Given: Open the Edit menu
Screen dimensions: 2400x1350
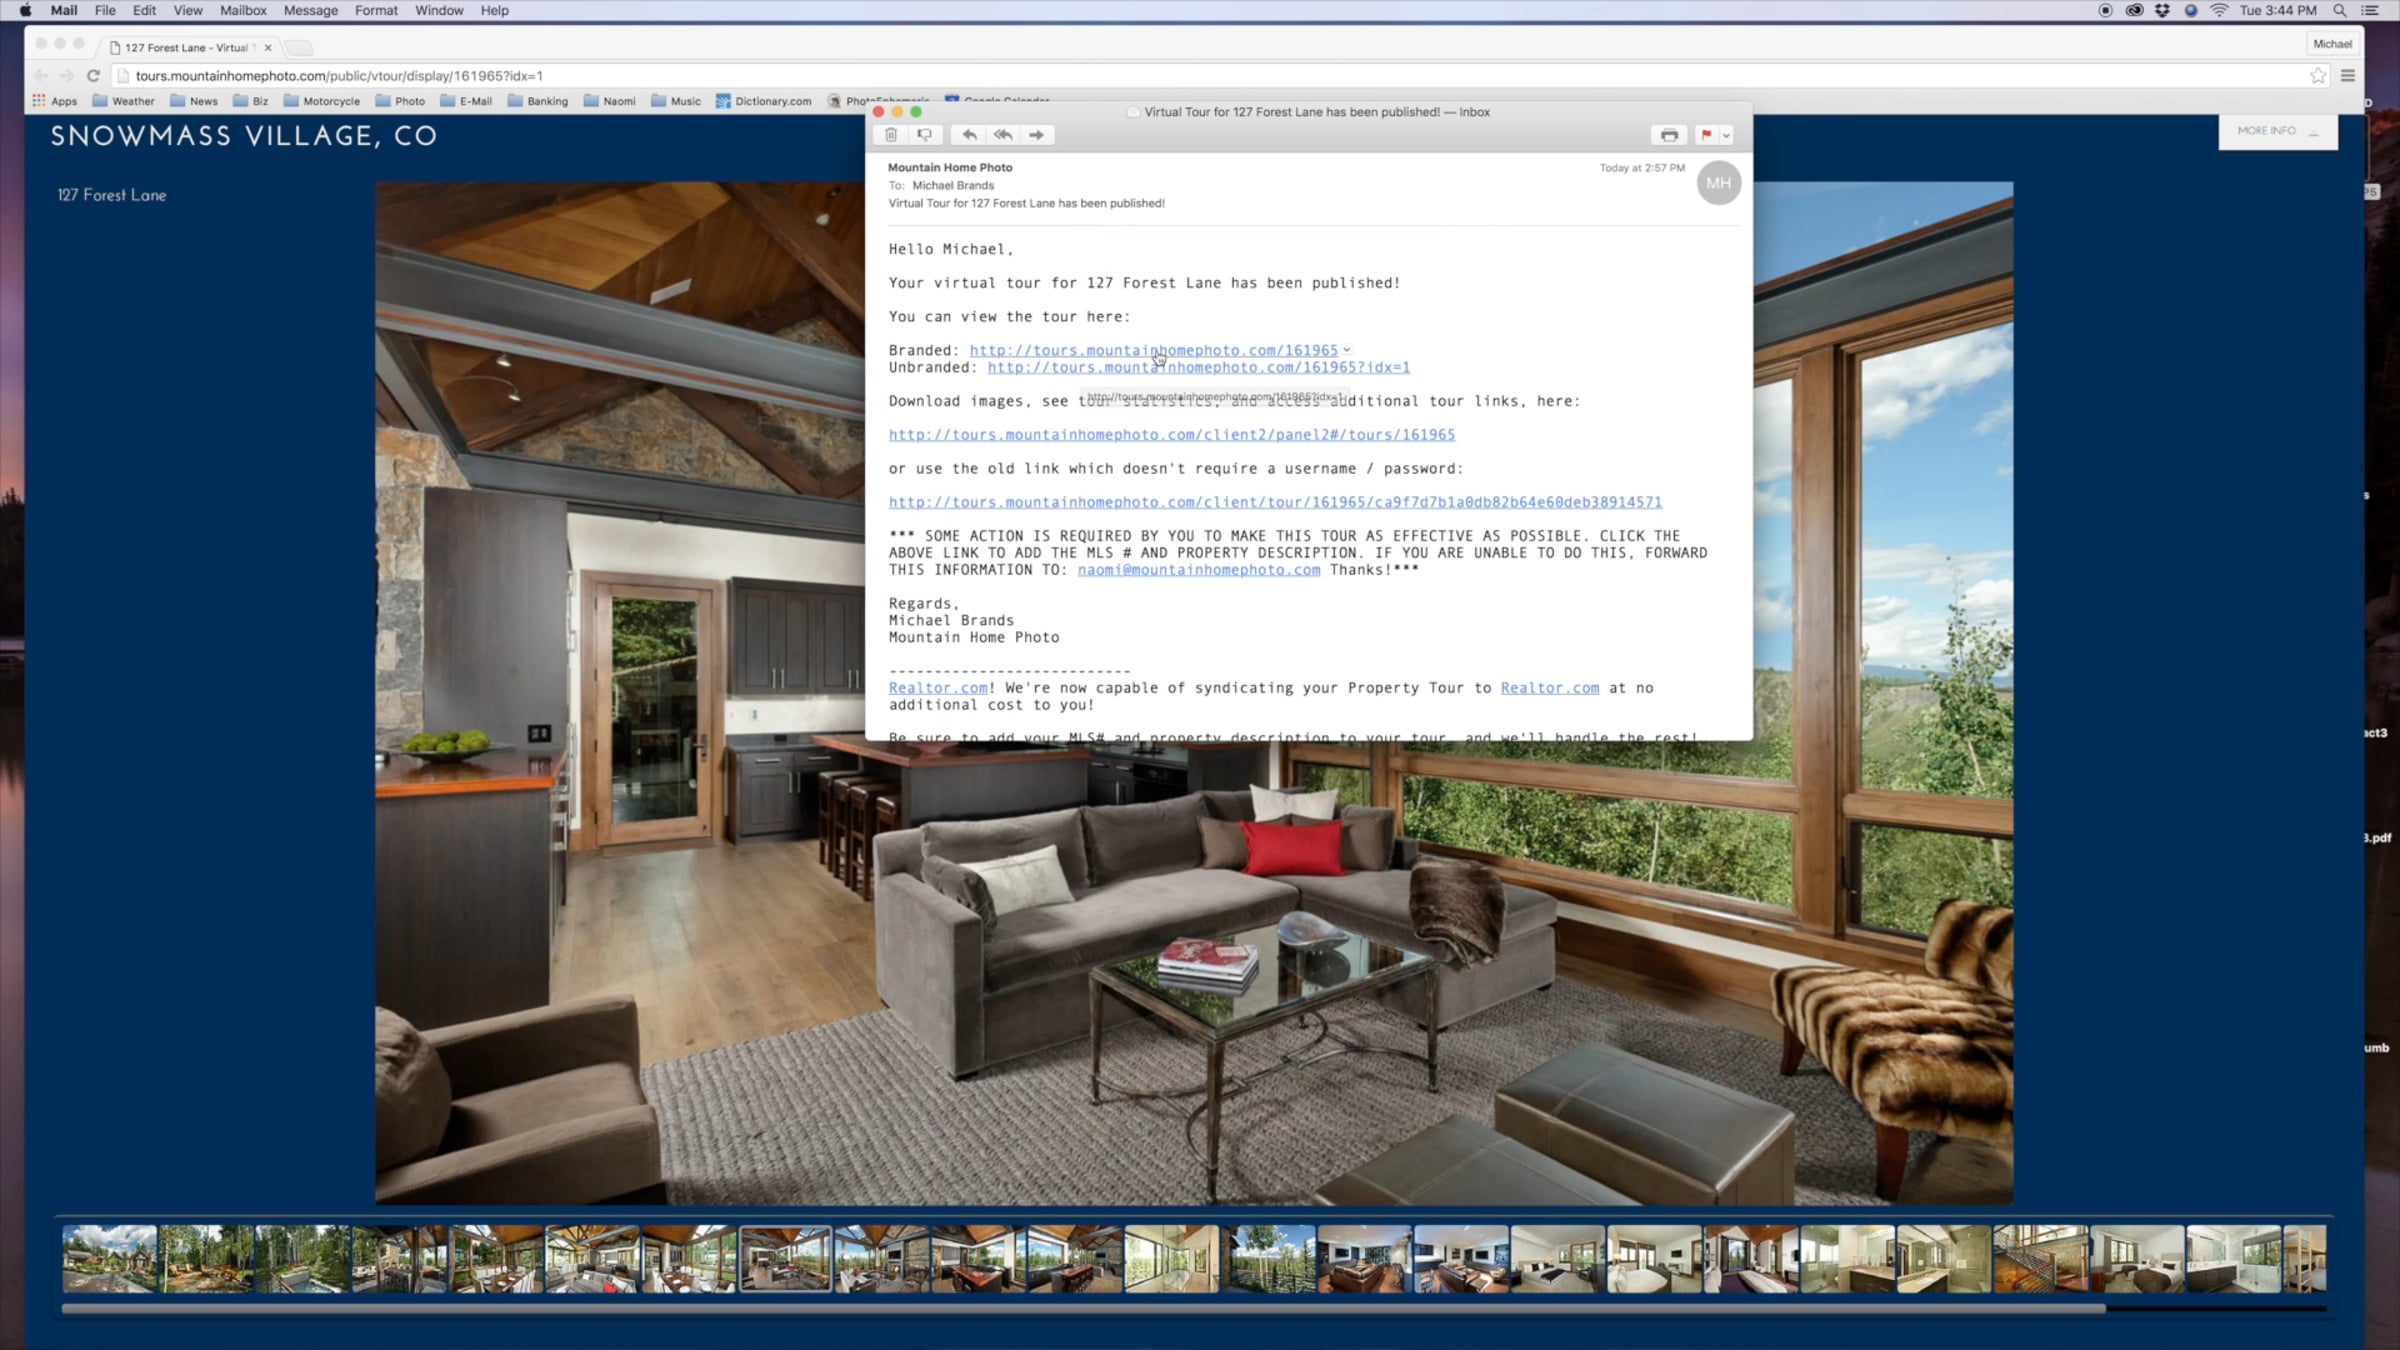Looking at the screenshot, I should click(144, 11).
